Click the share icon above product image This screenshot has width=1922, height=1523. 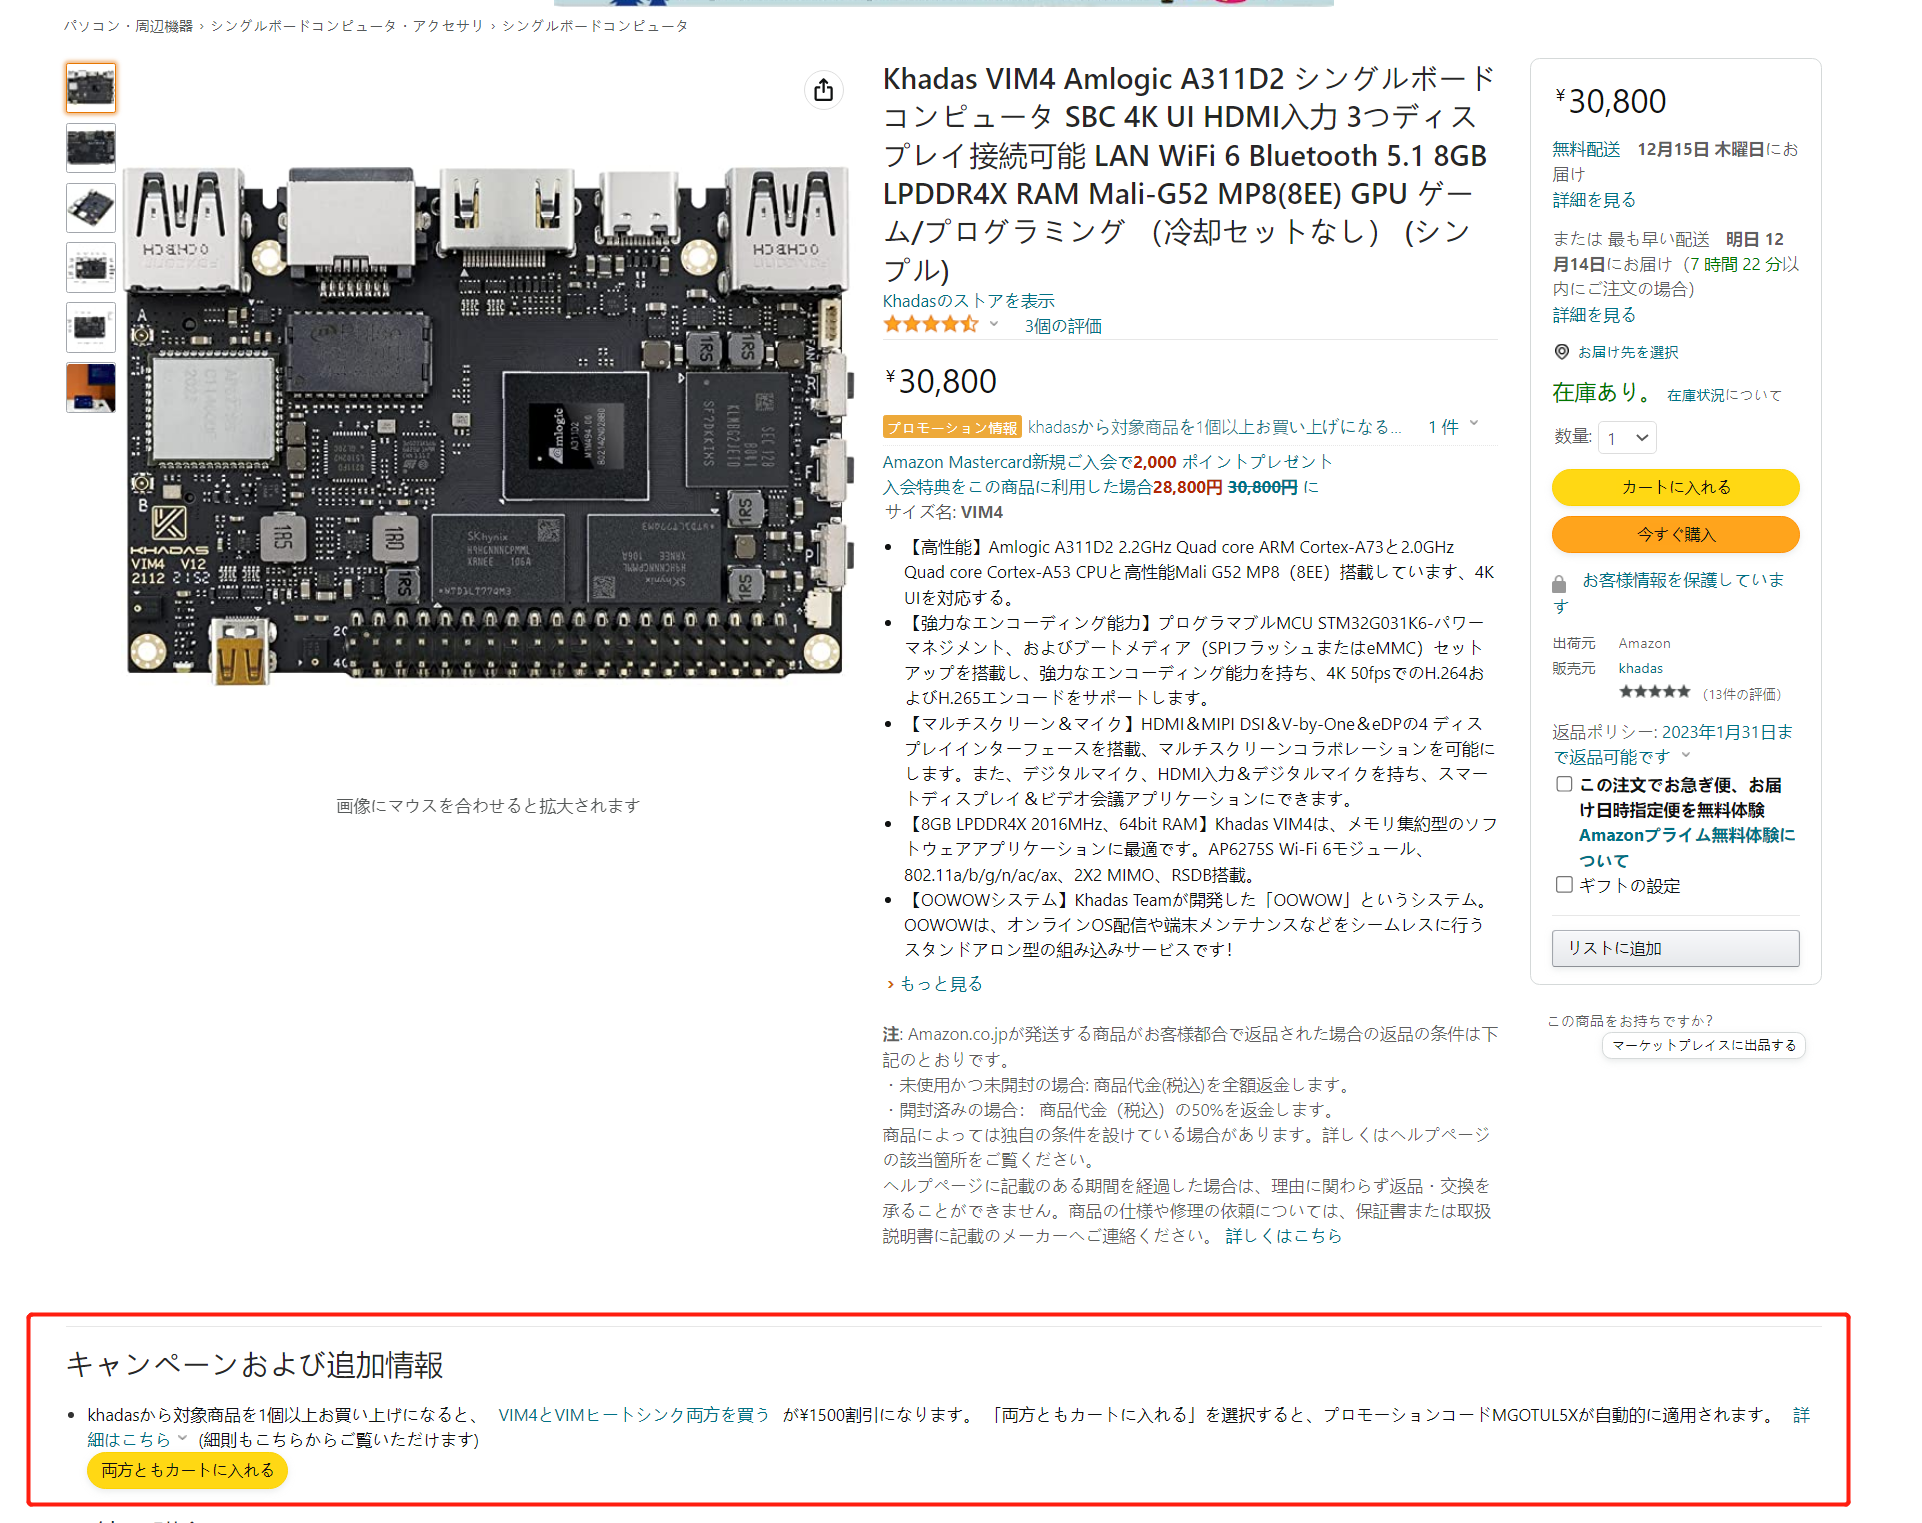pos(823,90)
